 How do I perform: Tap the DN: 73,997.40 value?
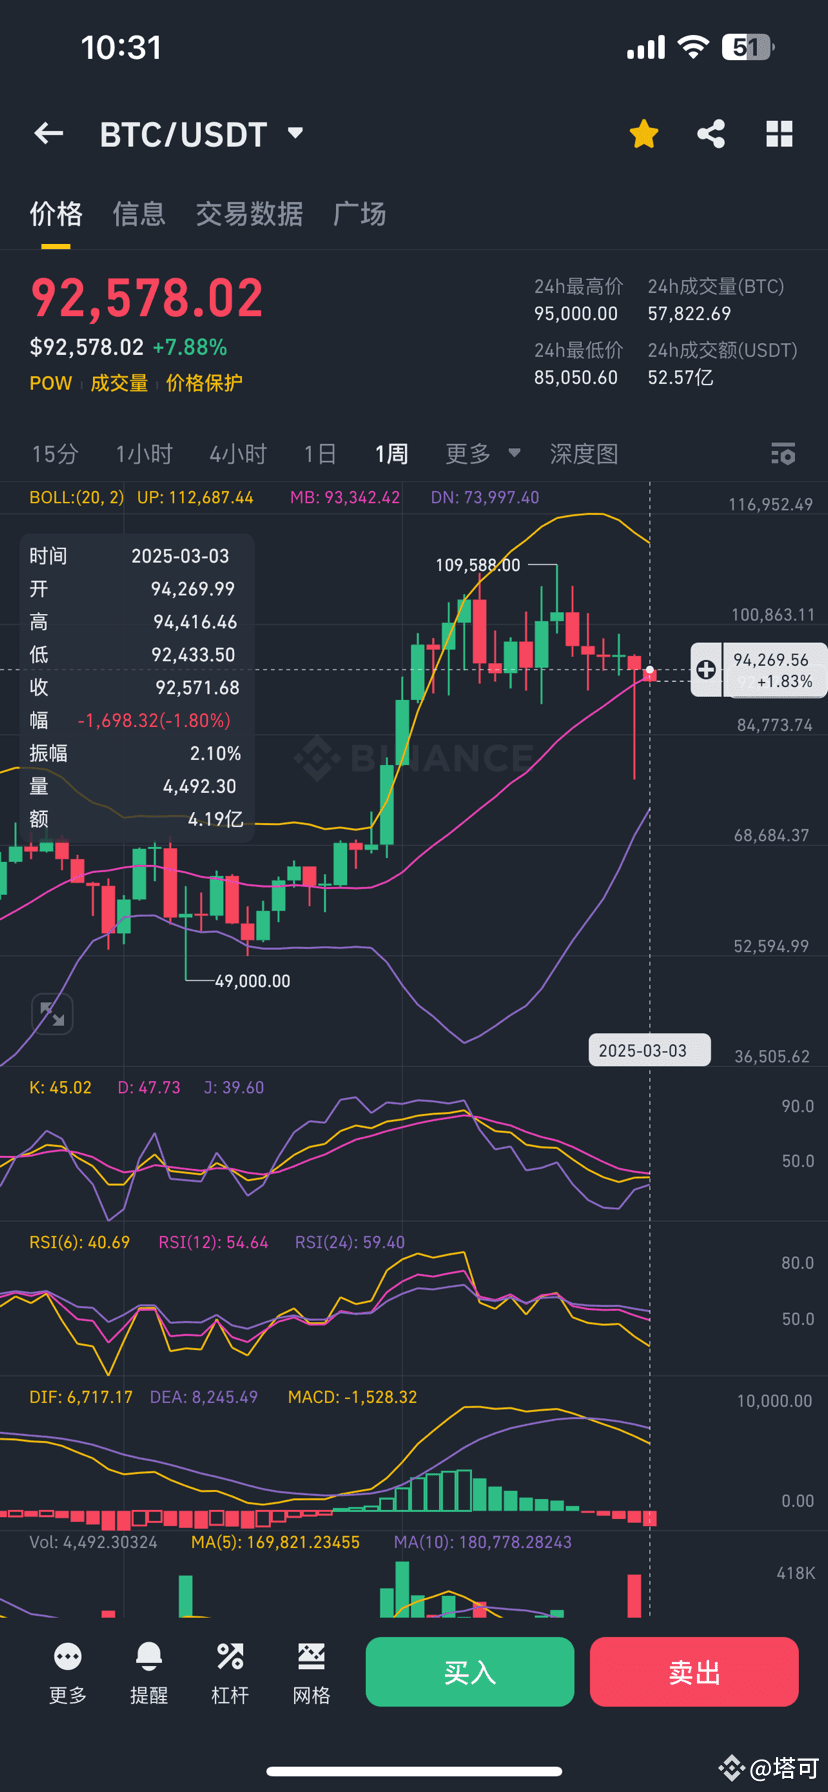pyautogui.click(x=485, y=497)
